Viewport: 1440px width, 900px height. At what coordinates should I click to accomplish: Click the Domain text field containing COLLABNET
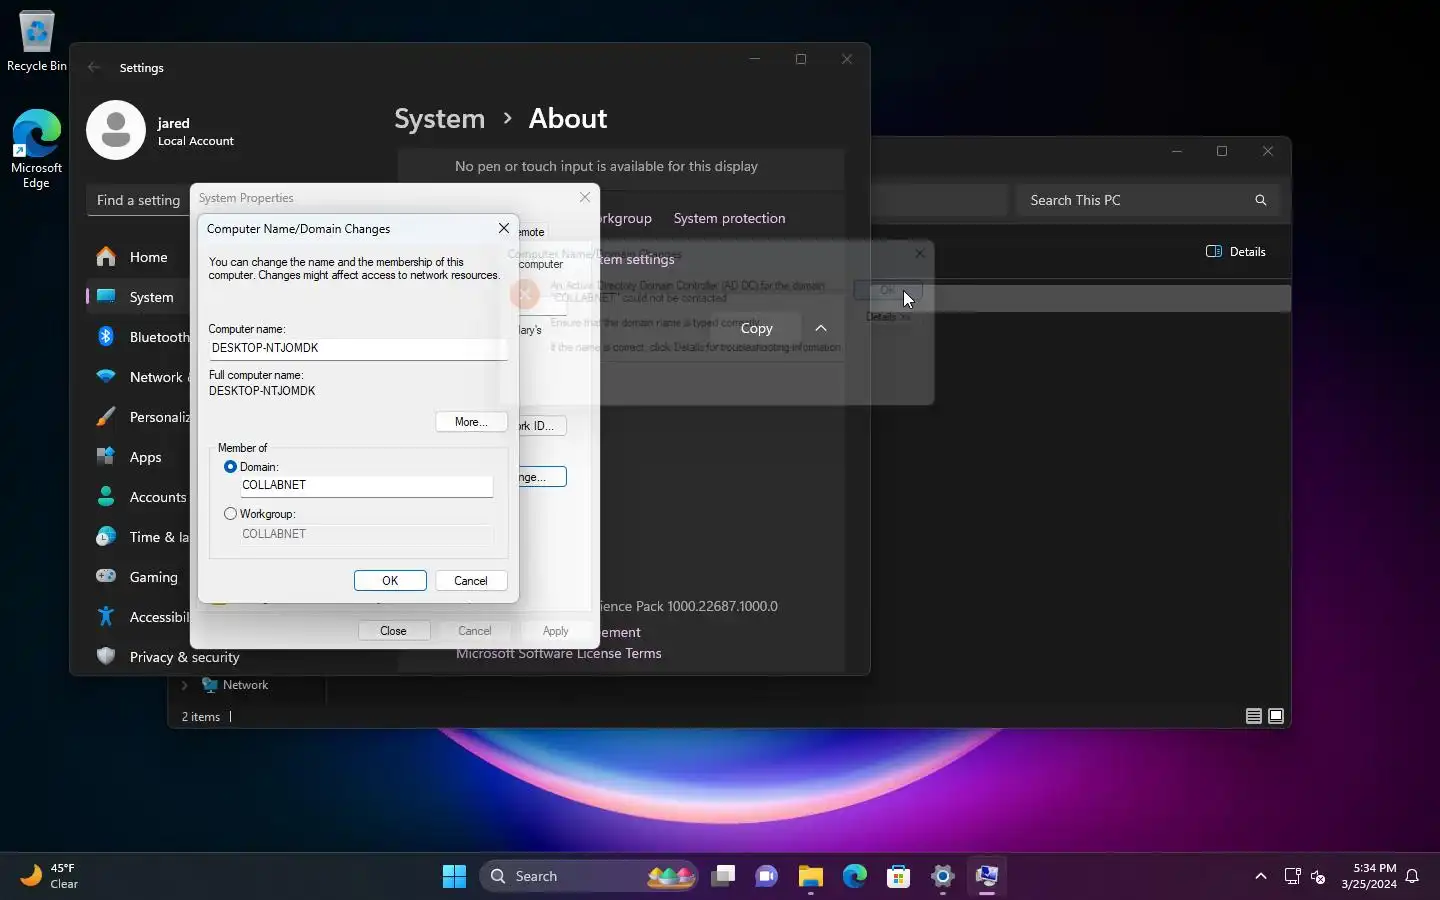pos(366,485)
